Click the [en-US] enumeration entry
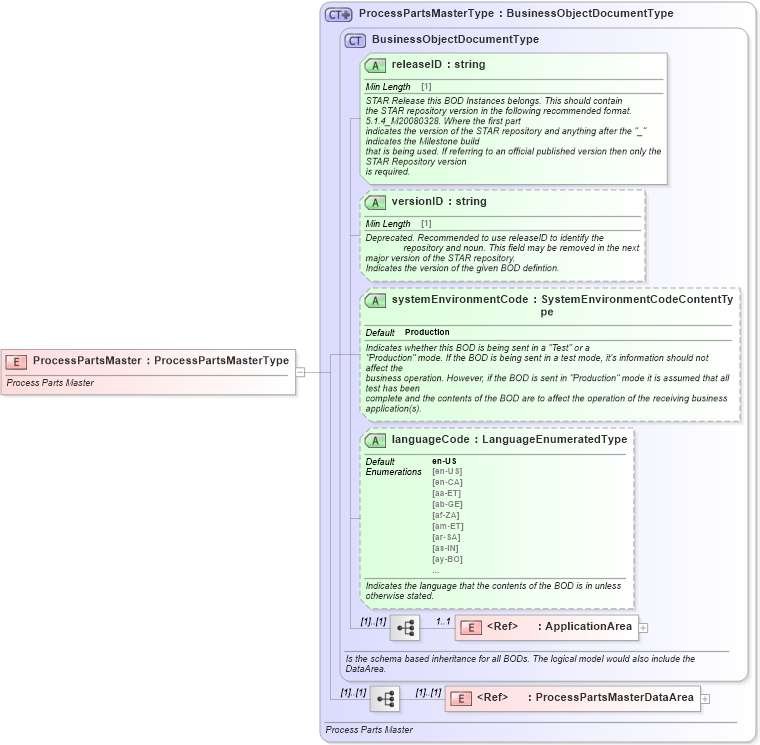 447,471
